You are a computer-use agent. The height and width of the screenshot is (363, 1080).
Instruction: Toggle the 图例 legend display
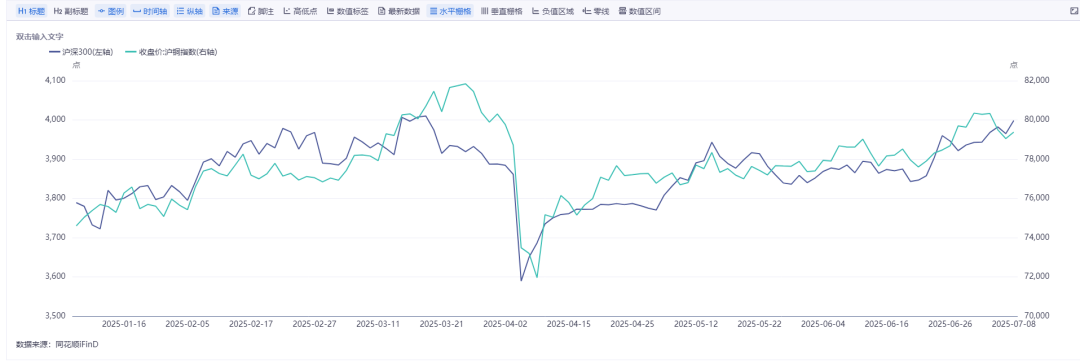point(110,12)
